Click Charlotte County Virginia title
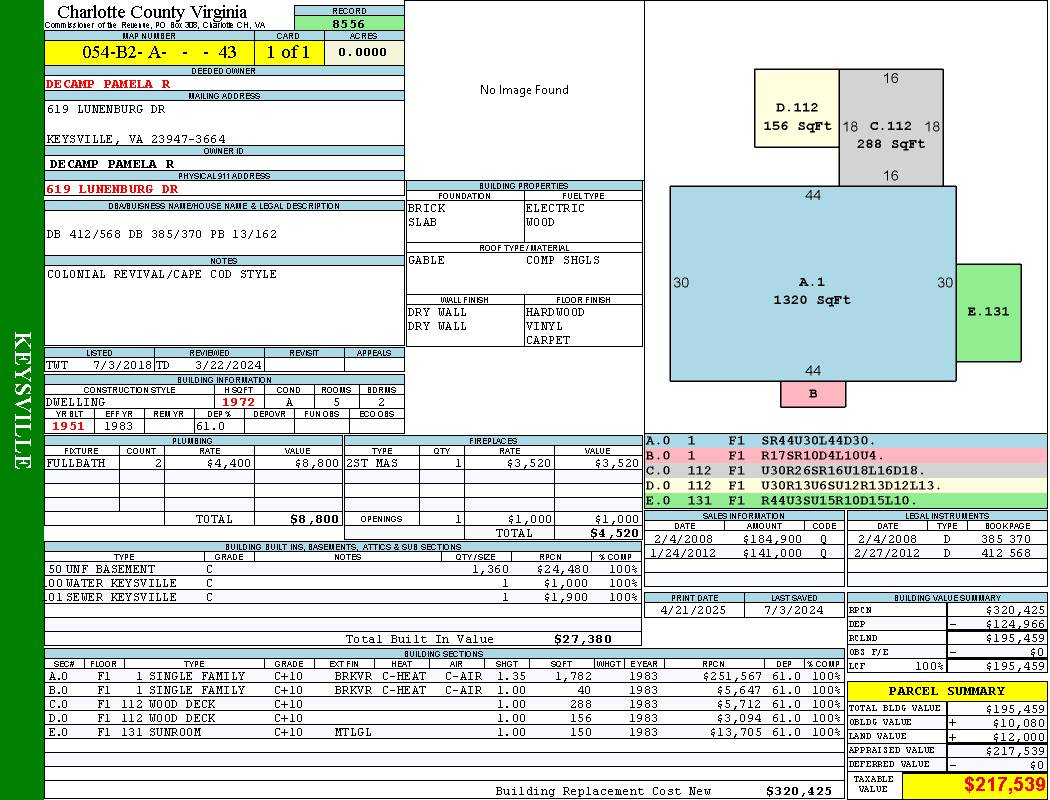The width and height of the screenshot is (1050, 800). [x=152, y=12]
